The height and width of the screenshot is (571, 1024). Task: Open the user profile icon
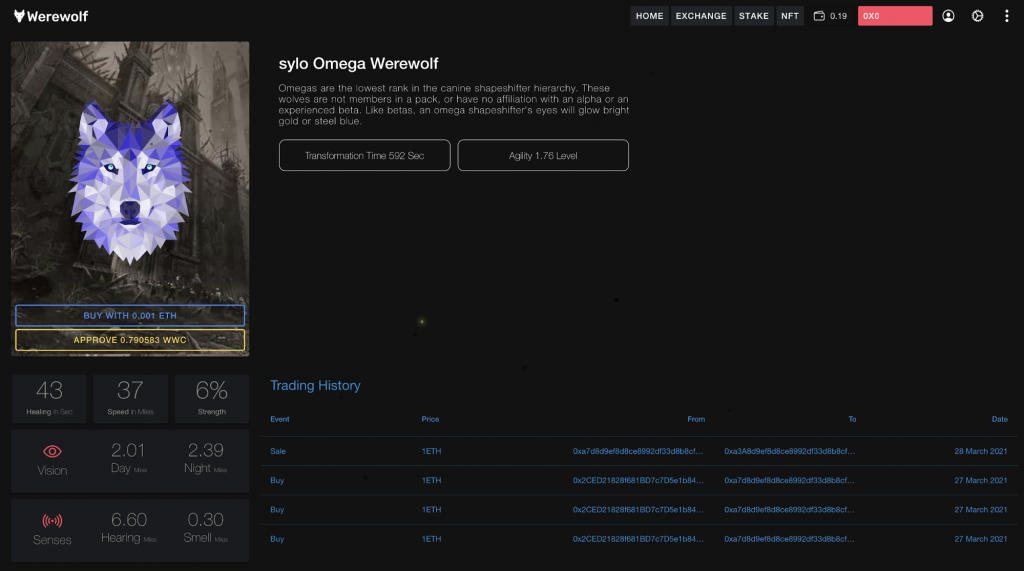(948, 16)
